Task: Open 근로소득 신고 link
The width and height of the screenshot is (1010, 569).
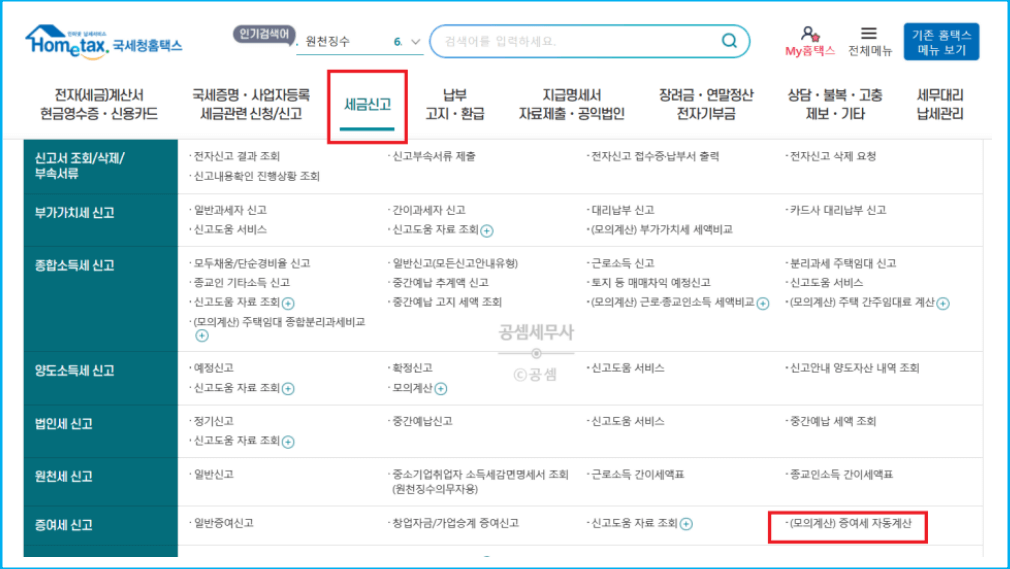Action: pos(623,263)
